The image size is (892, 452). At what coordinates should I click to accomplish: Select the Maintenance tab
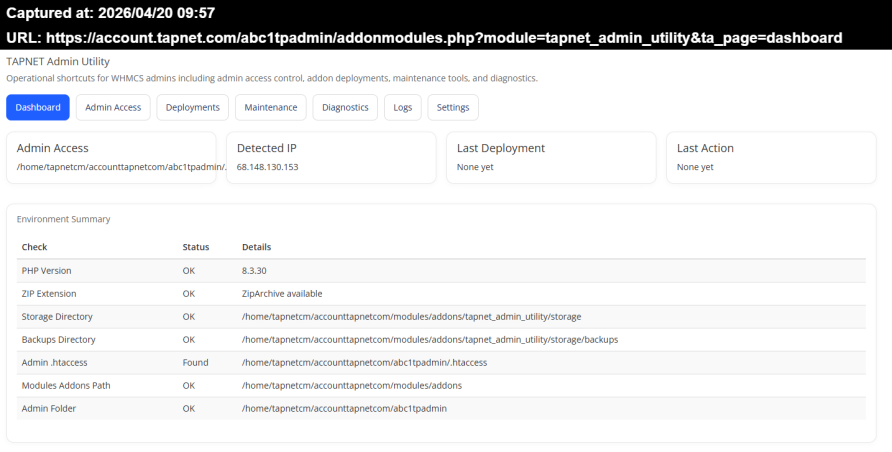[x=270, y=107]
